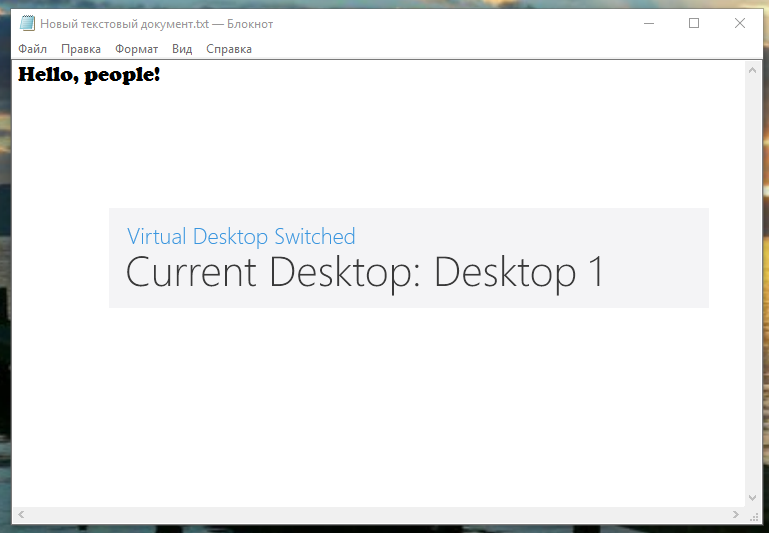This screenshot has height=533, width=769.
Task: Minimize the Блокнот window
Action: click(x=649, y=23)
